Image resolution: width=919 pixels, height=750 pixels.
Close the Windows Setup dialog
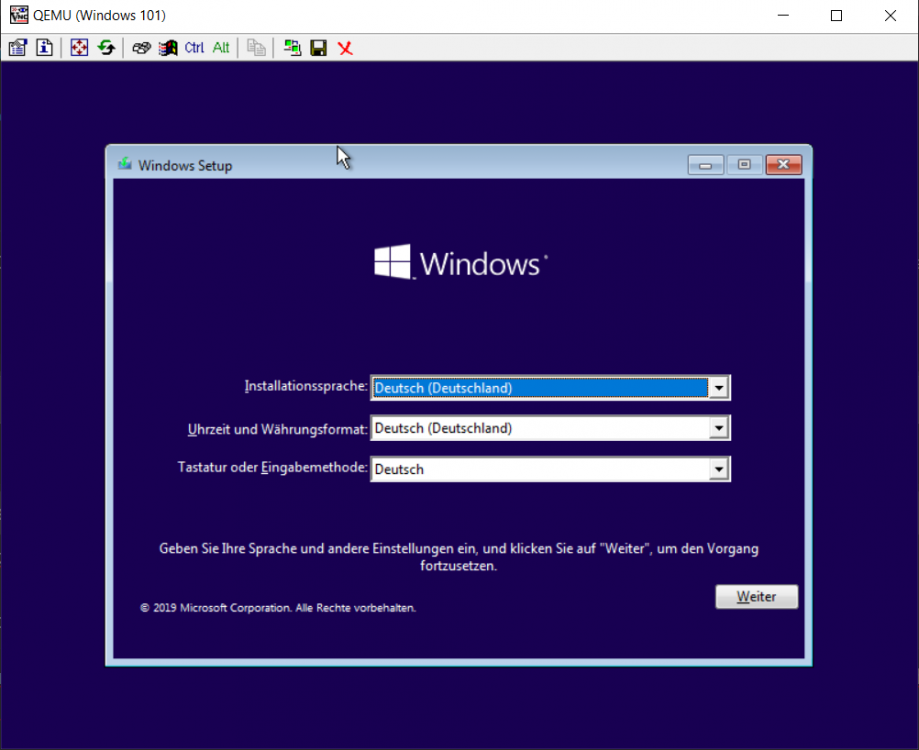[x=784, y=165]
